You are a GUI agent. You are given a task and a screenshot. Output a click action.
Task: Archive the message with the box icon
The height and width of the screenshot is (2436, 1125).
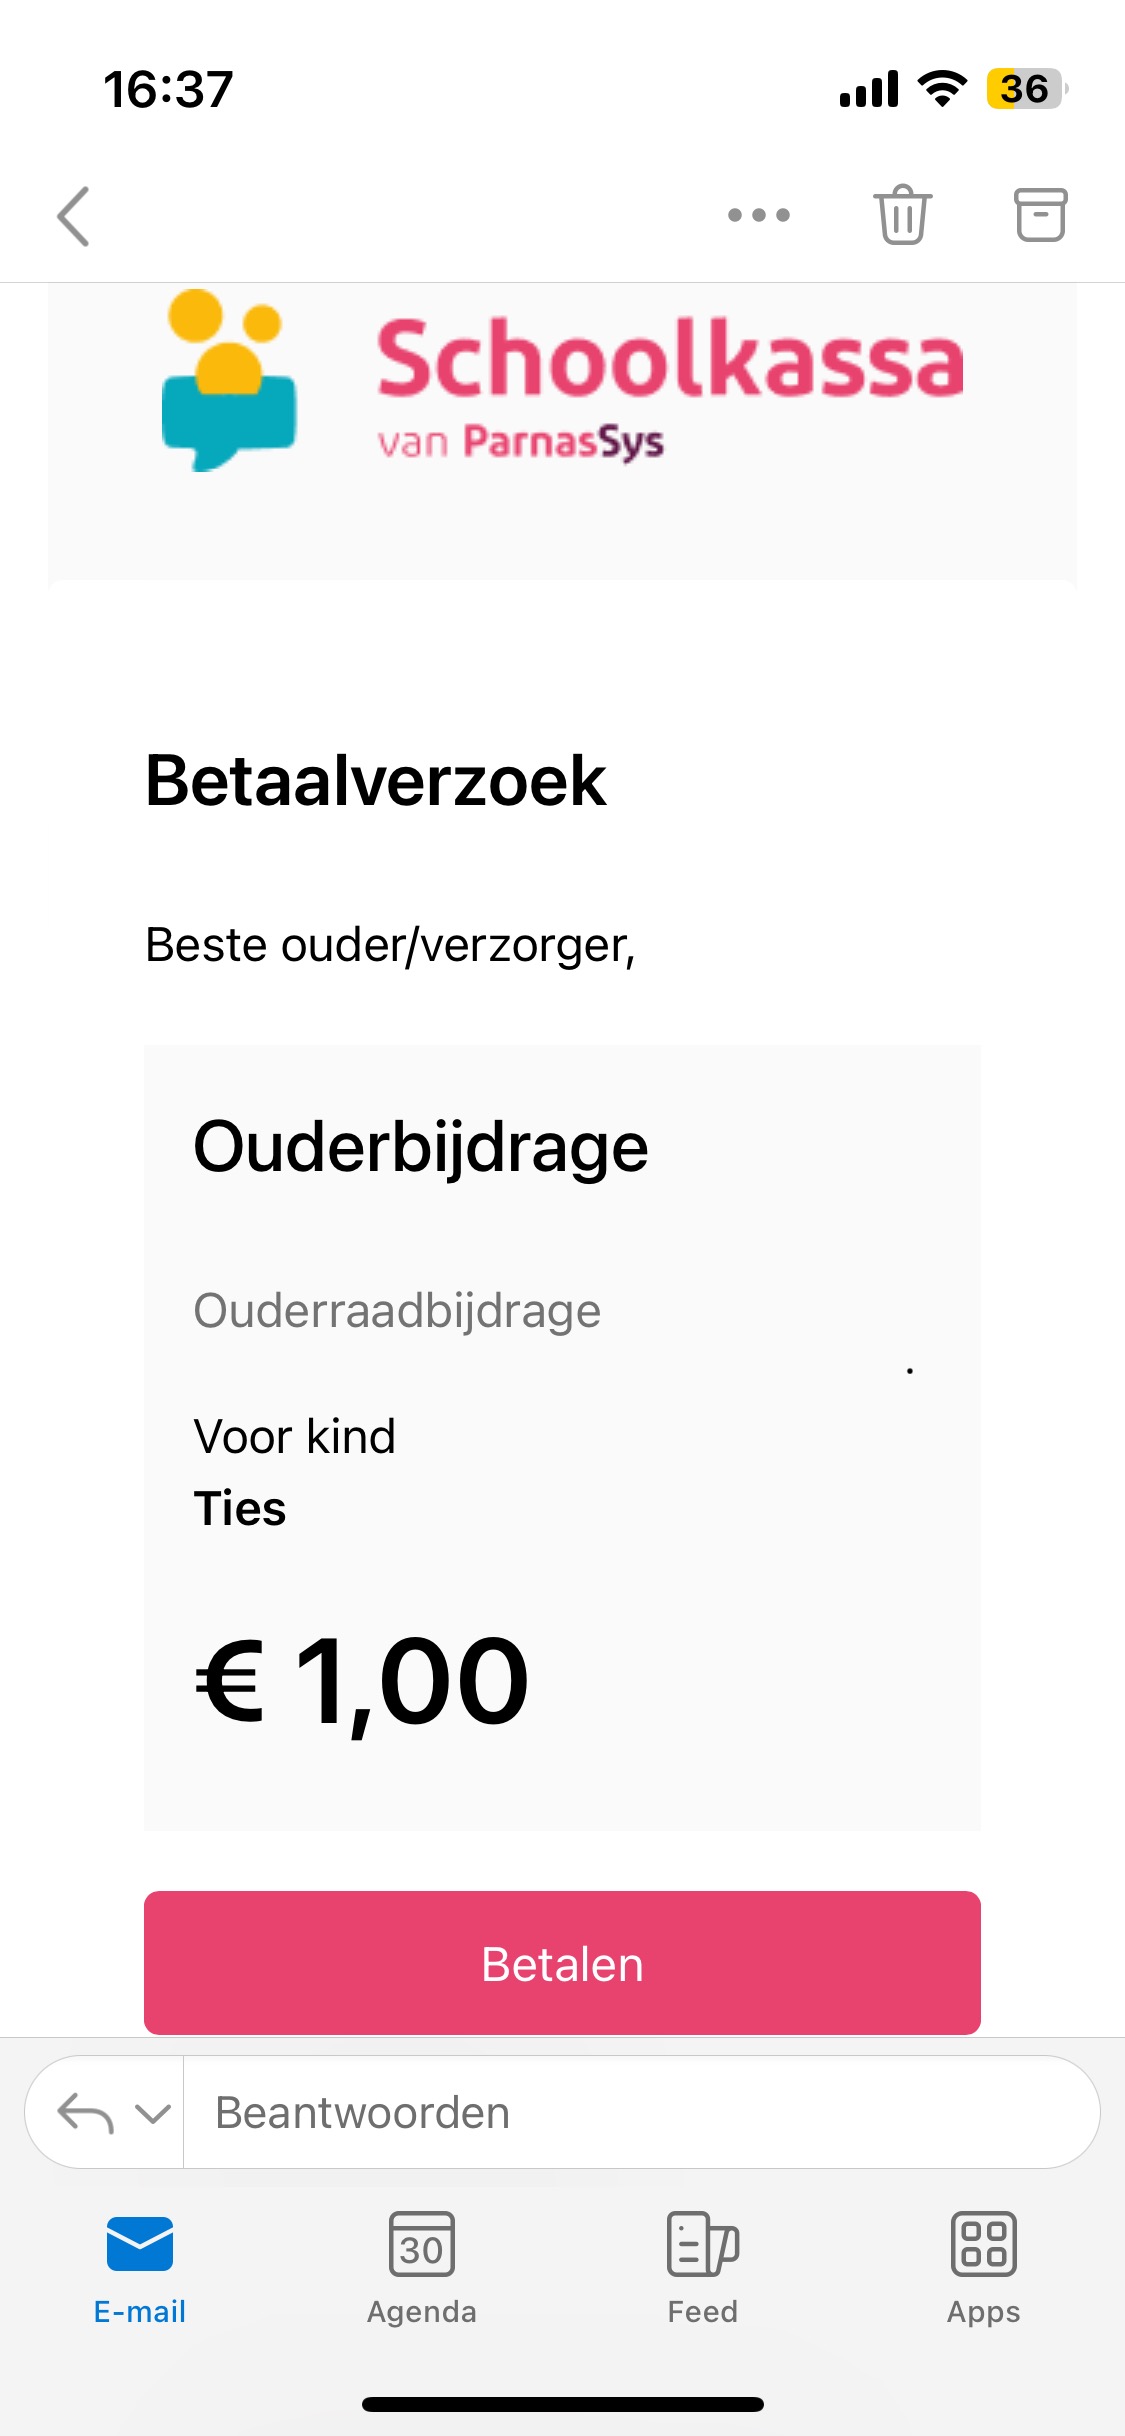pos(1041,215)
